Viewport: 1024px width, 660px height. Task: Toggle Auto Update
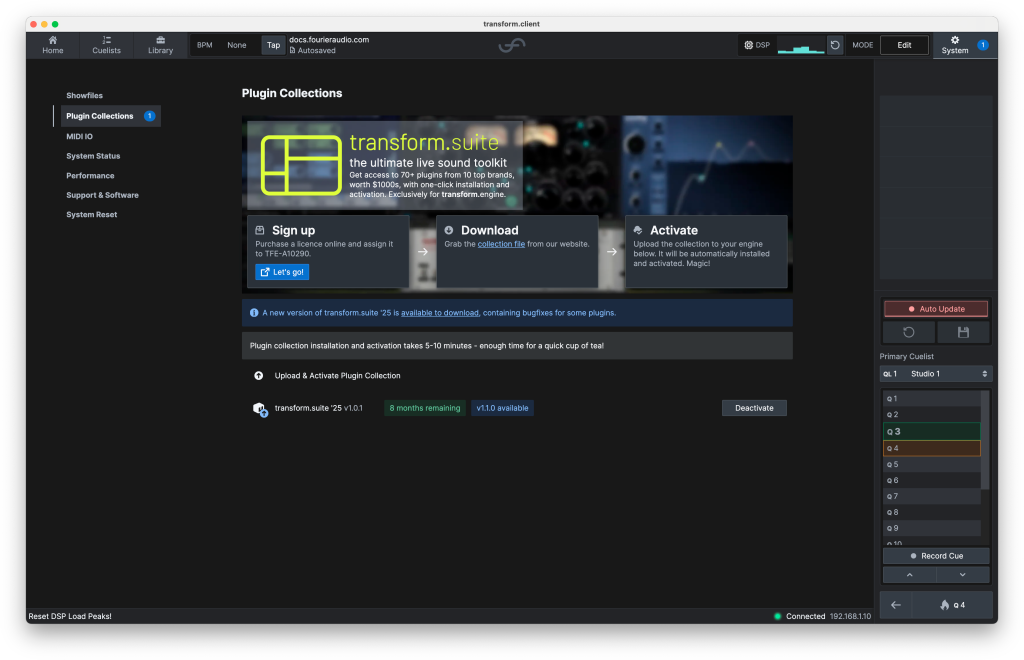click(936, 309)
